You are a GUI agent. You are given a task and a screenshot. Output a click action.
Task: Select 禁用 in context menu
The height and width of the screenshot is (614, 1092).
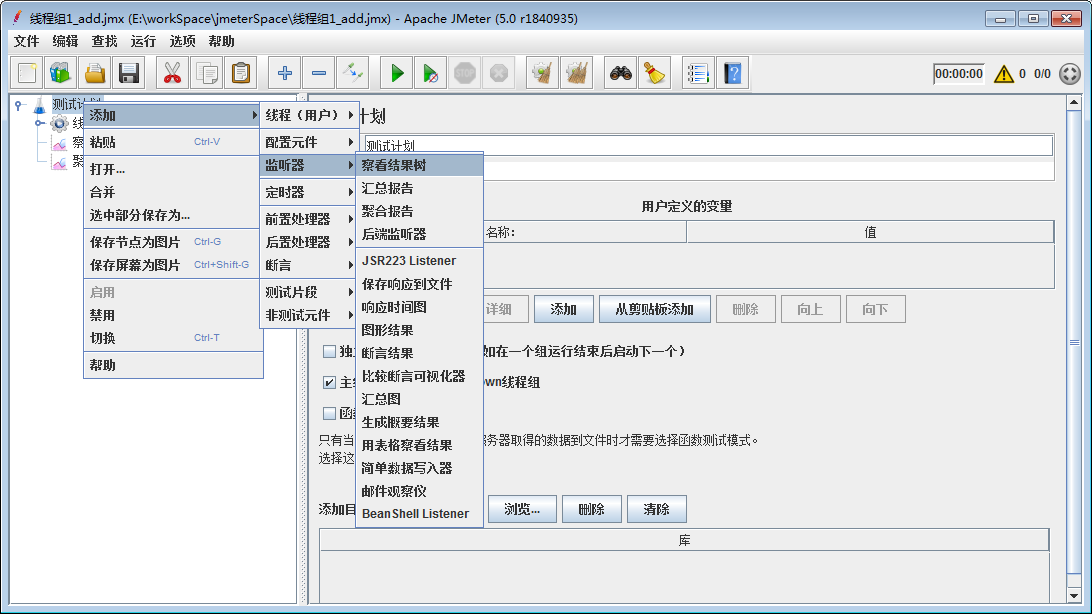pyautogui.click(x=173, y=315)
